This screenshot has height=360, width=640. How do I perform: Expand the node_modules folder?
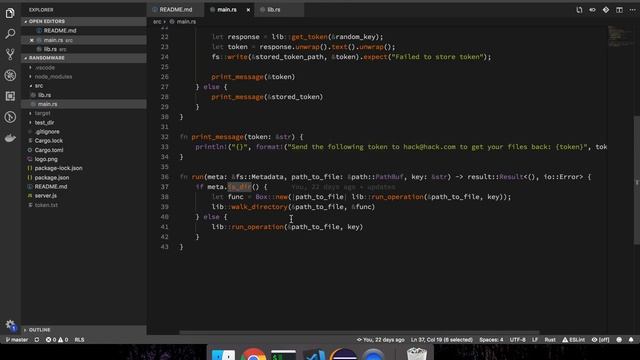(84, 77)
